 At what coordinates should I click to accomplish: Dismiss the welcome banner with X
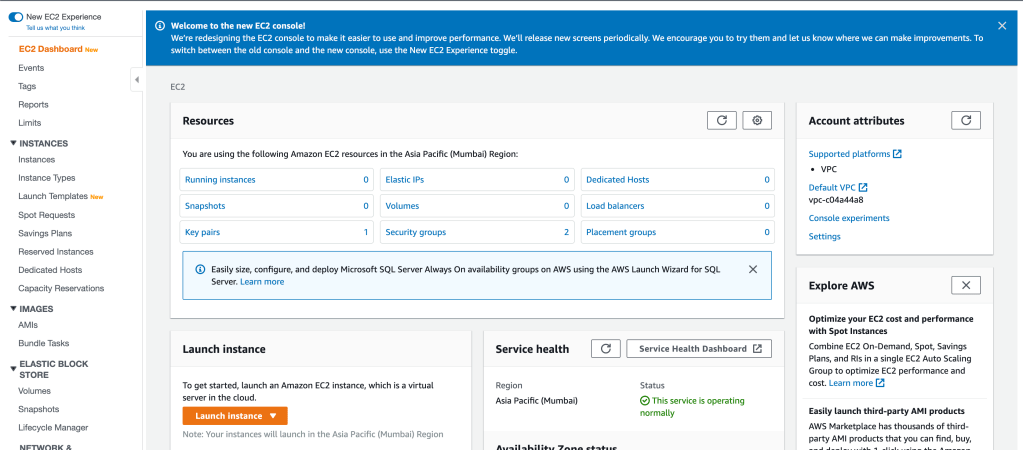pyautogui.click(x=1002, y=25)
